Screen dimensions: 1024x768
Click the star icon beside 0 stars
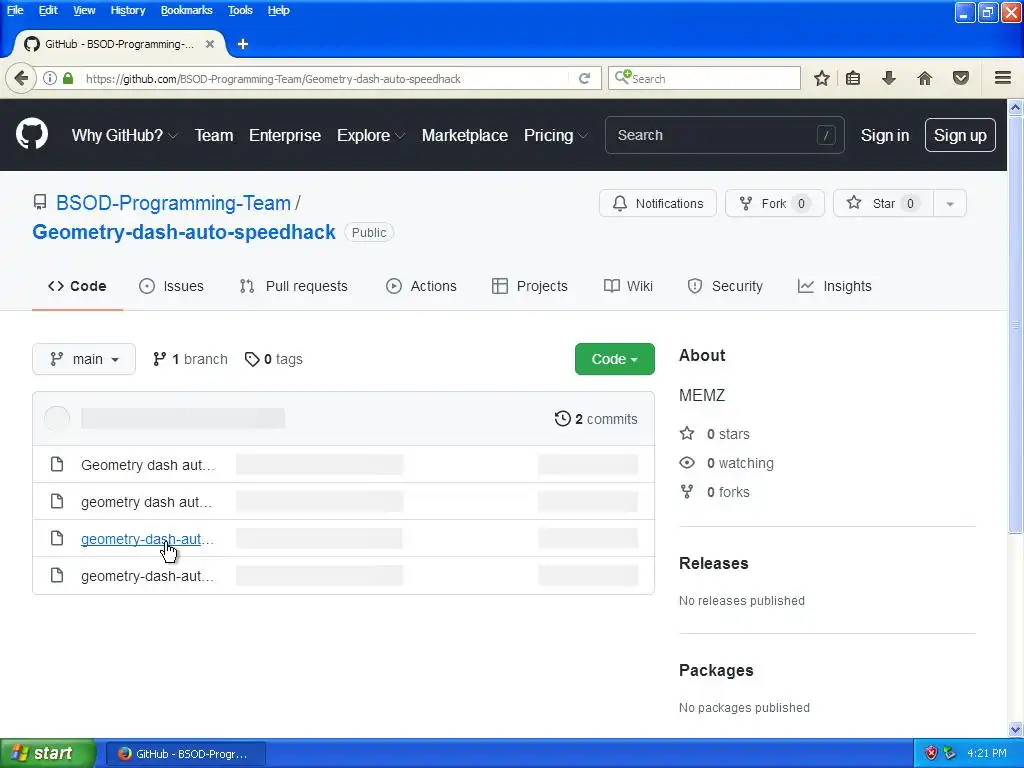click(x=687, y=434)
